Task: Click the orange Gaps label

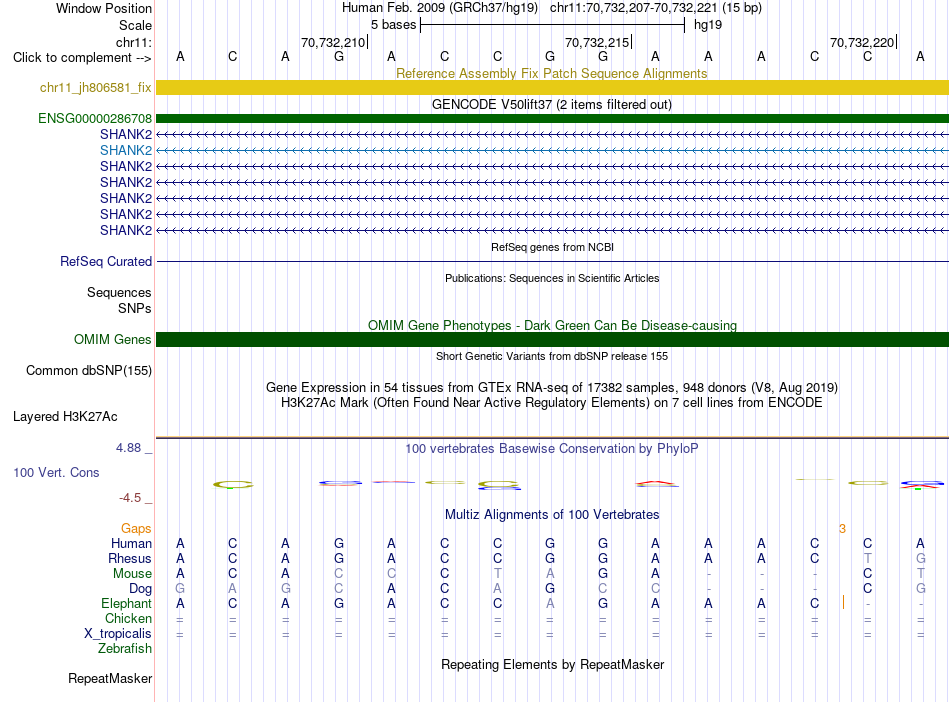Action: click(136, 529)
